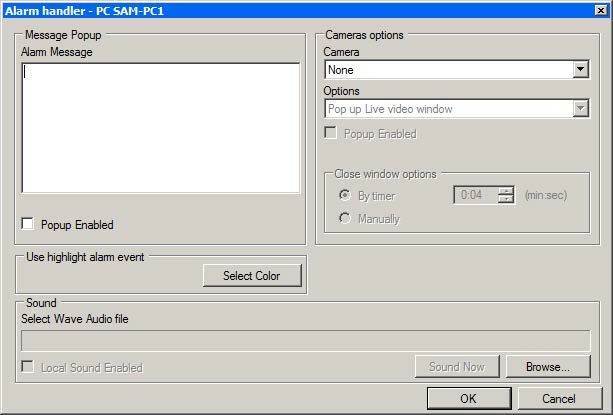
Task: Confirm settings with the OK button
Action: (469, 399)
